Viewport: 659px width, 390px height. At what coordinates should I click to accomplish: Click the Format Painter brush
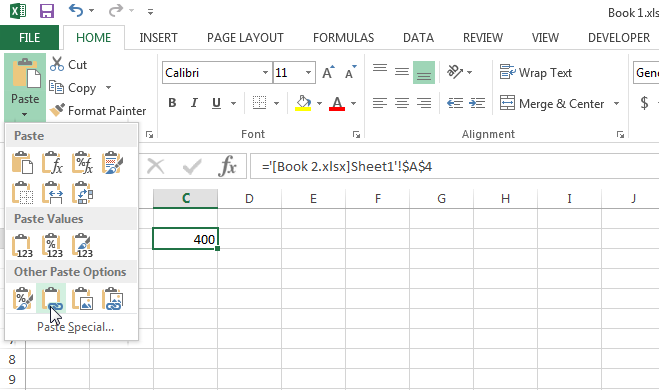[x=98, y=111]
